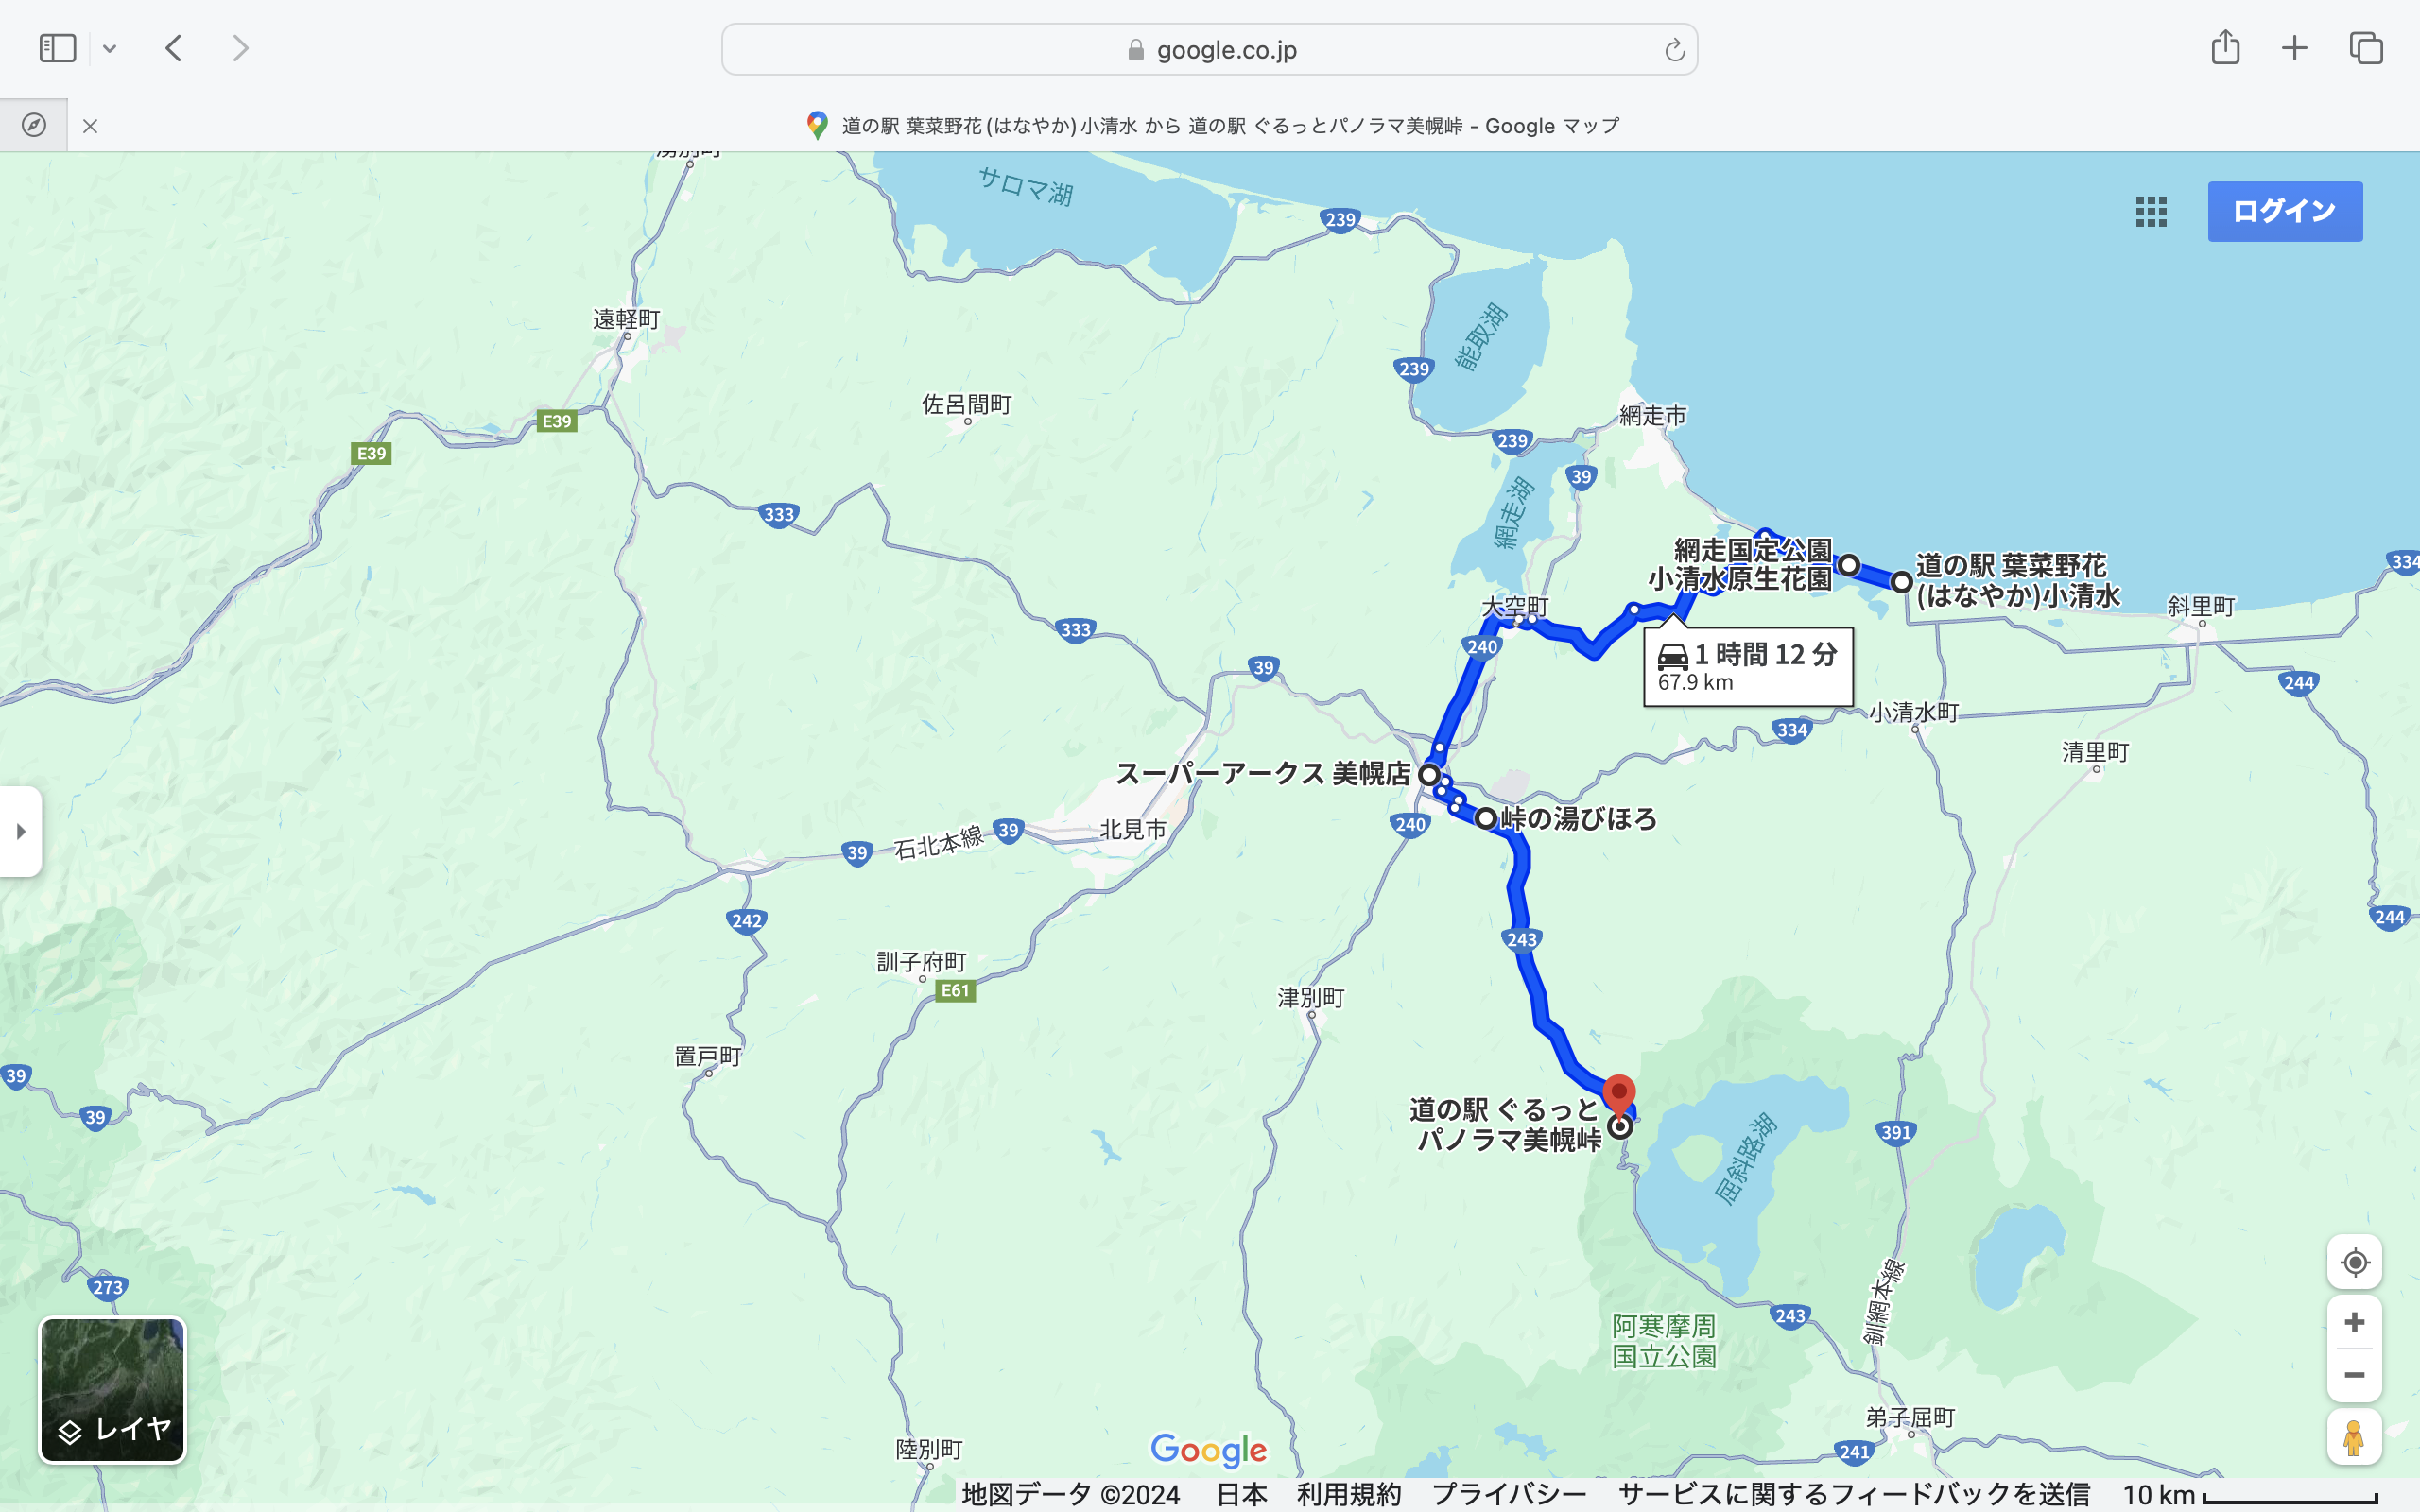
Task: Toggle the satellite layer thumbnail
Action: click(112, 1390)
